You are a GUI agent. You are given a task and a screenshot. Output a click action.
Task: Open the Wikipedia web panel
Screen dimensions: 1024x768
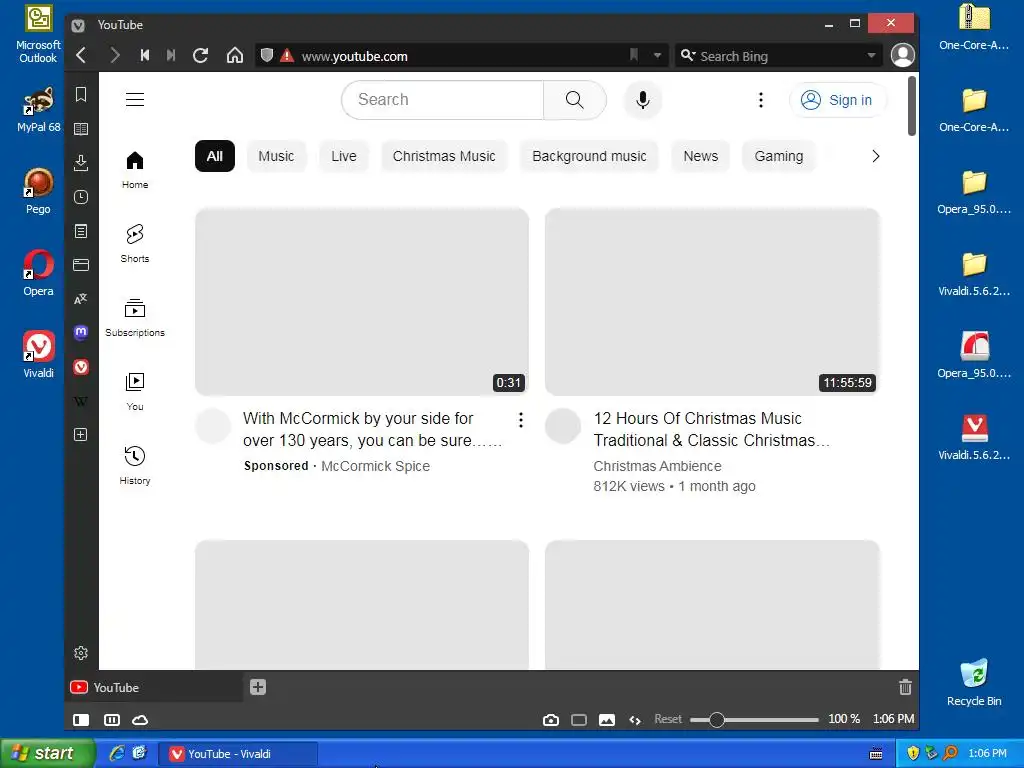pyautogui.click(x=81, y=401)
